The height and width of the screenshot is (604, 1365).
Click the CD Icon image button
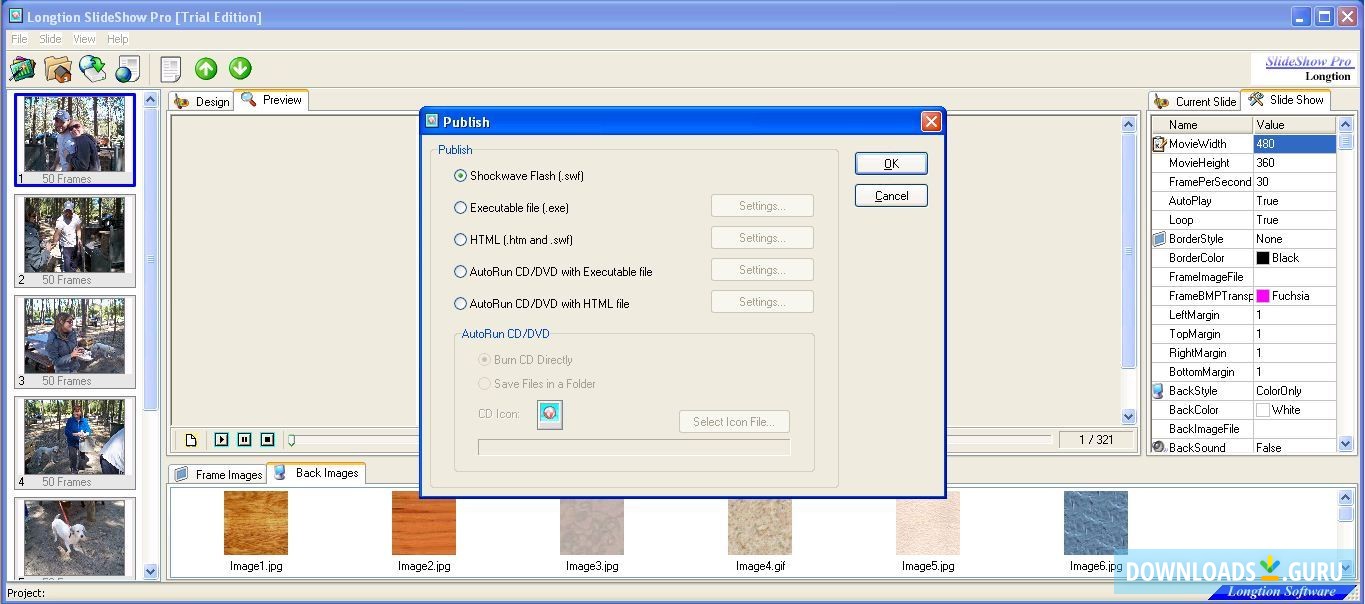click(550, 414)
